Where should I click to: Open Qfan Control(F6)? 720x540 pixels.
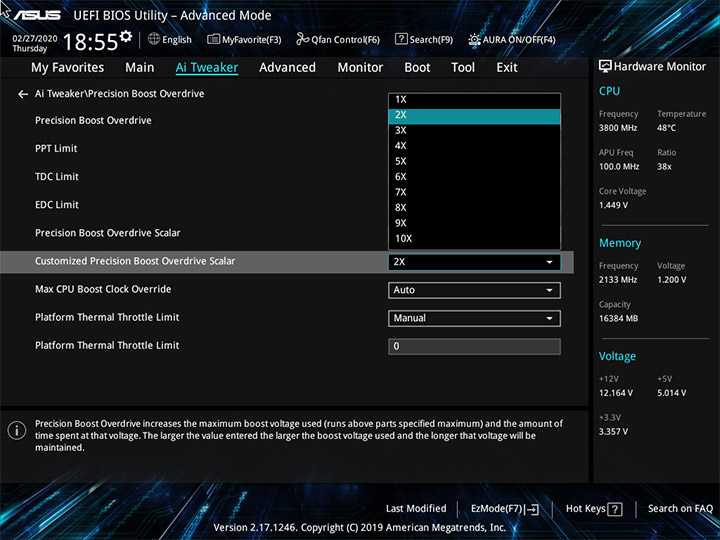(338, 39)
